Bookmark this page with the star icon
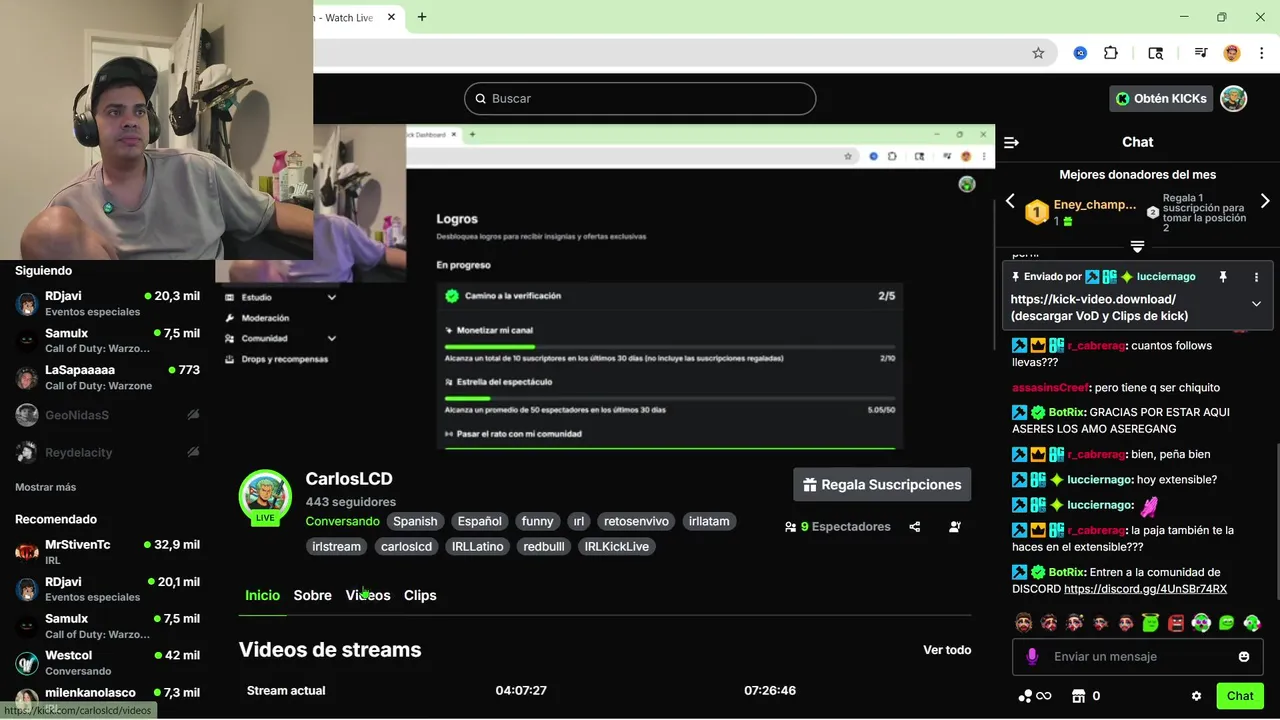The height and width of the screenshot is (720, 1280). pyautogui.click(x=1038, y=53)
